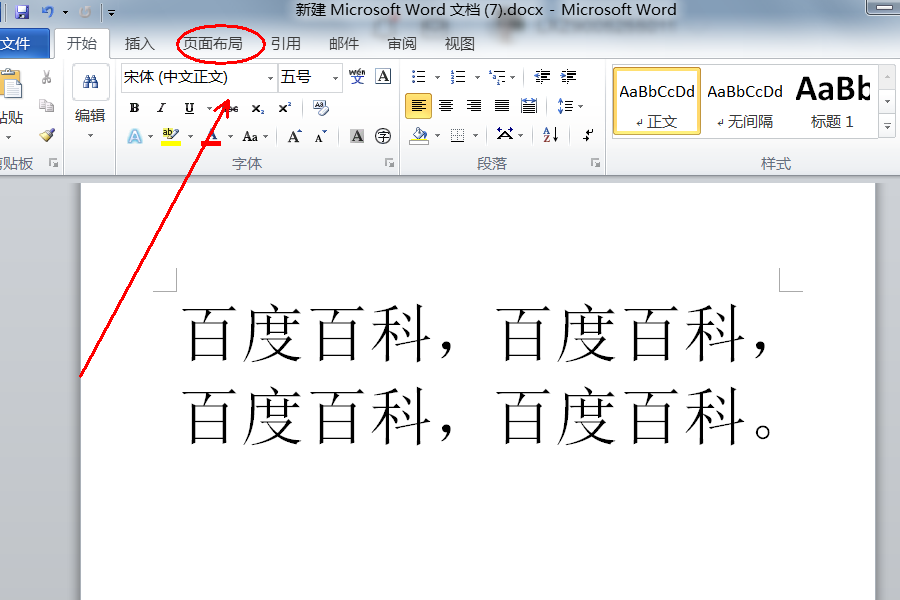Screen dimensions: 900x600
Task: Click the Sort A-Z icon
Action: click(x=550, y=136)
